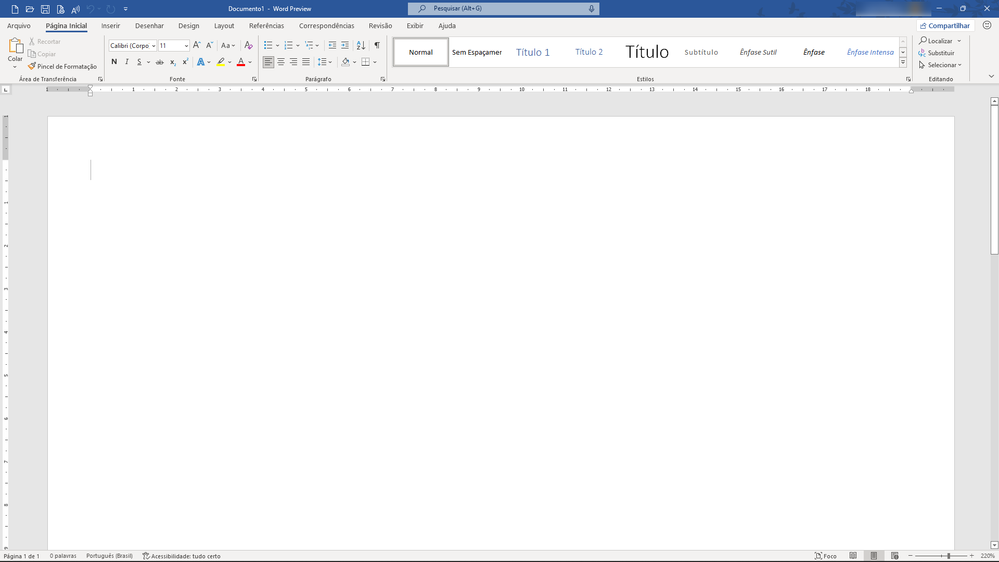Click the Foco mode icon in status bar
The height and width of the screenshot is (562, 999).
pyautogui.click(x=825, y=556)
